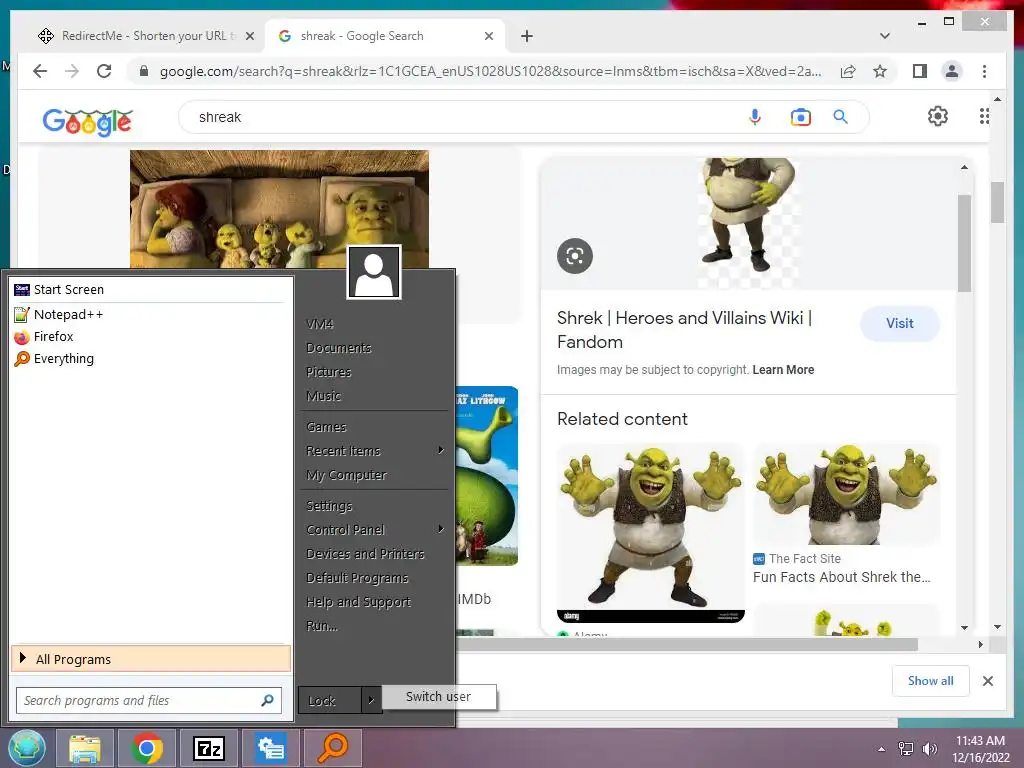
Task: Reload the page with the refresh icon
Action: 104,71
